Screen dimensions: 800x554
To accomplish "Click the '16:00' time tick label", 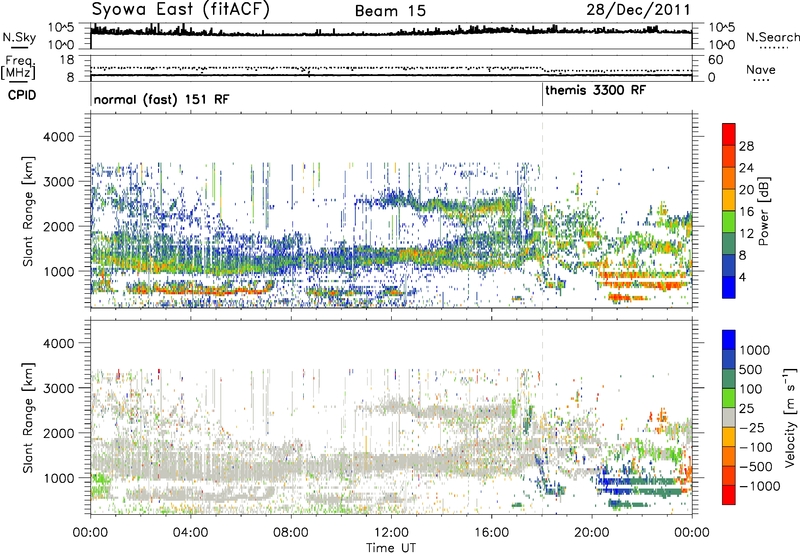I will (x=491, y=533).
